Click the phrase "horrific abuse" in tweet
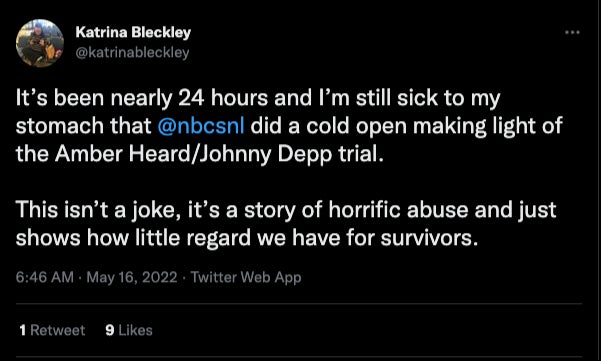 click(x=399, y=210)
